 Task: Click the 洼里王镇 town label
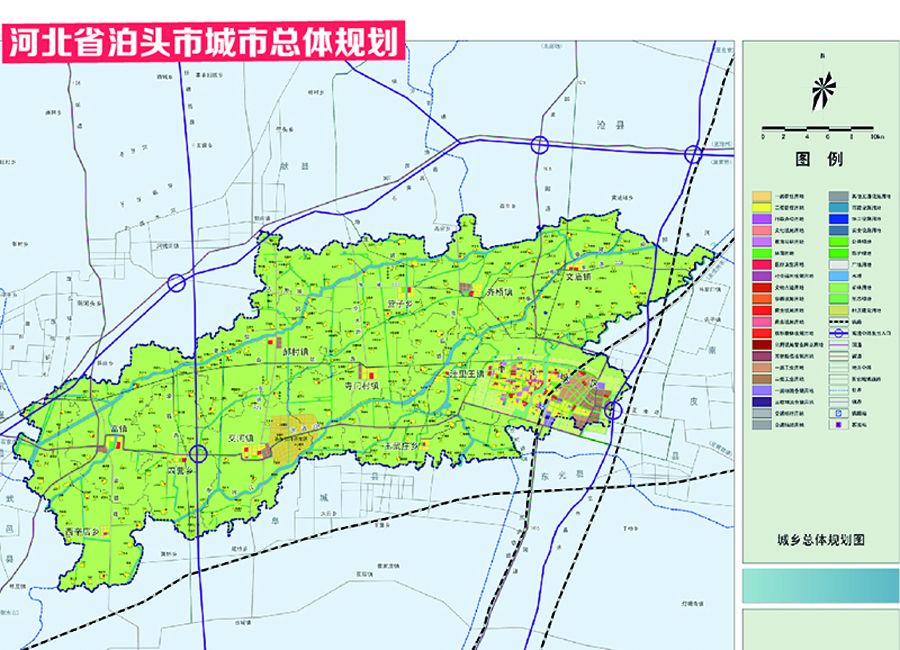(465, 375)
